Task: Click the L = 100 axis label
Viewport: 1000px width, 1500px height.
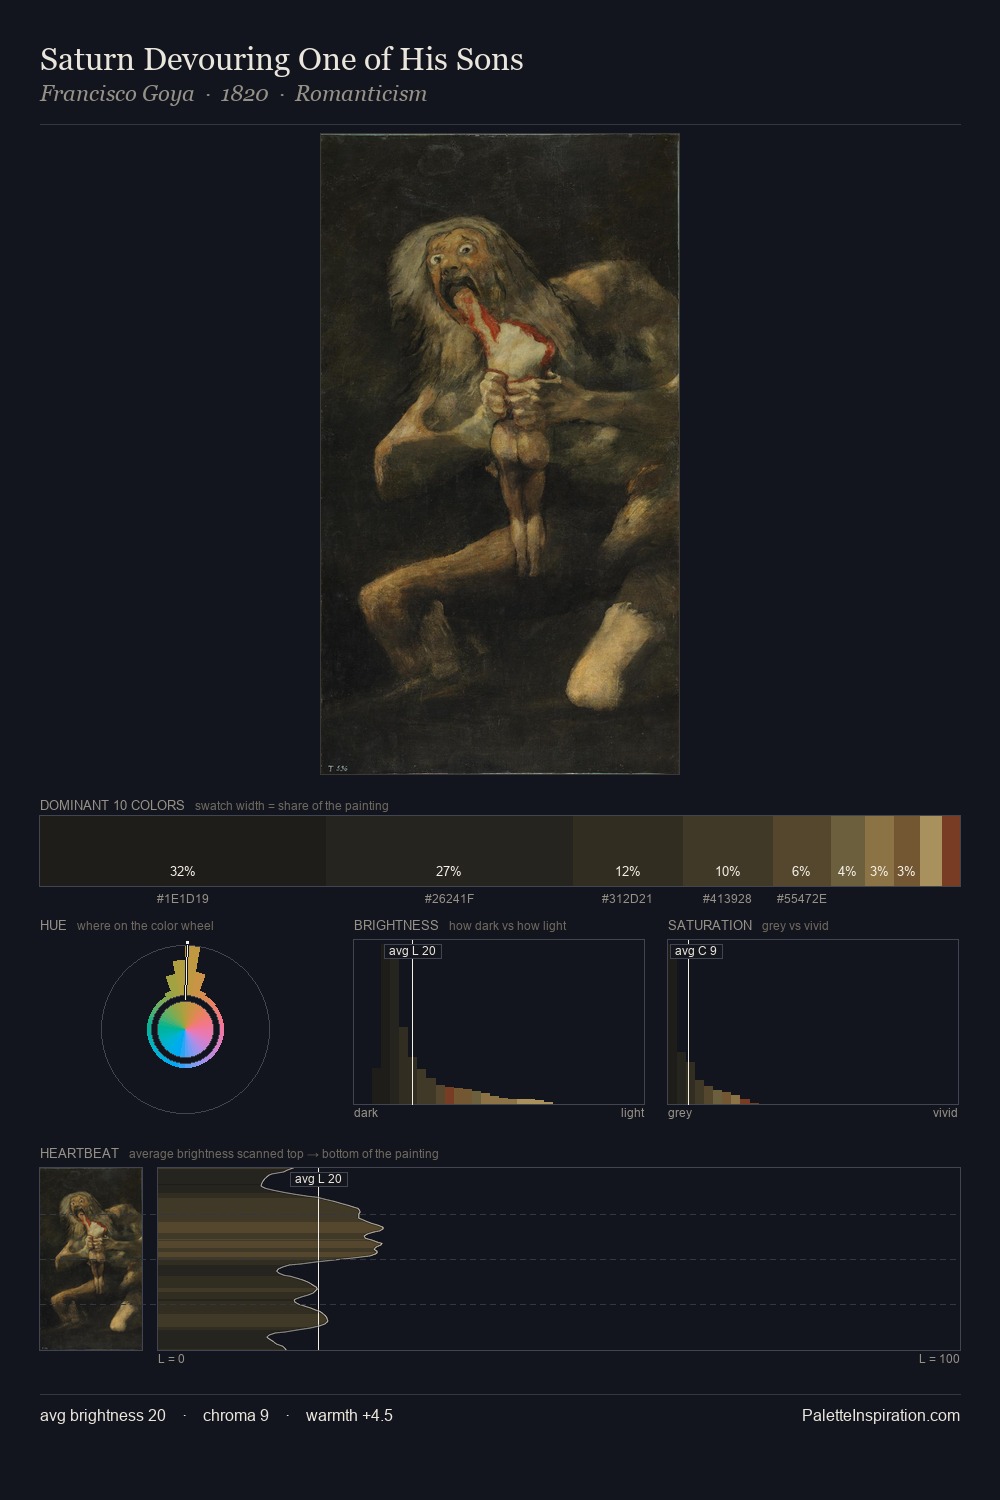Action: (939, 1359)
